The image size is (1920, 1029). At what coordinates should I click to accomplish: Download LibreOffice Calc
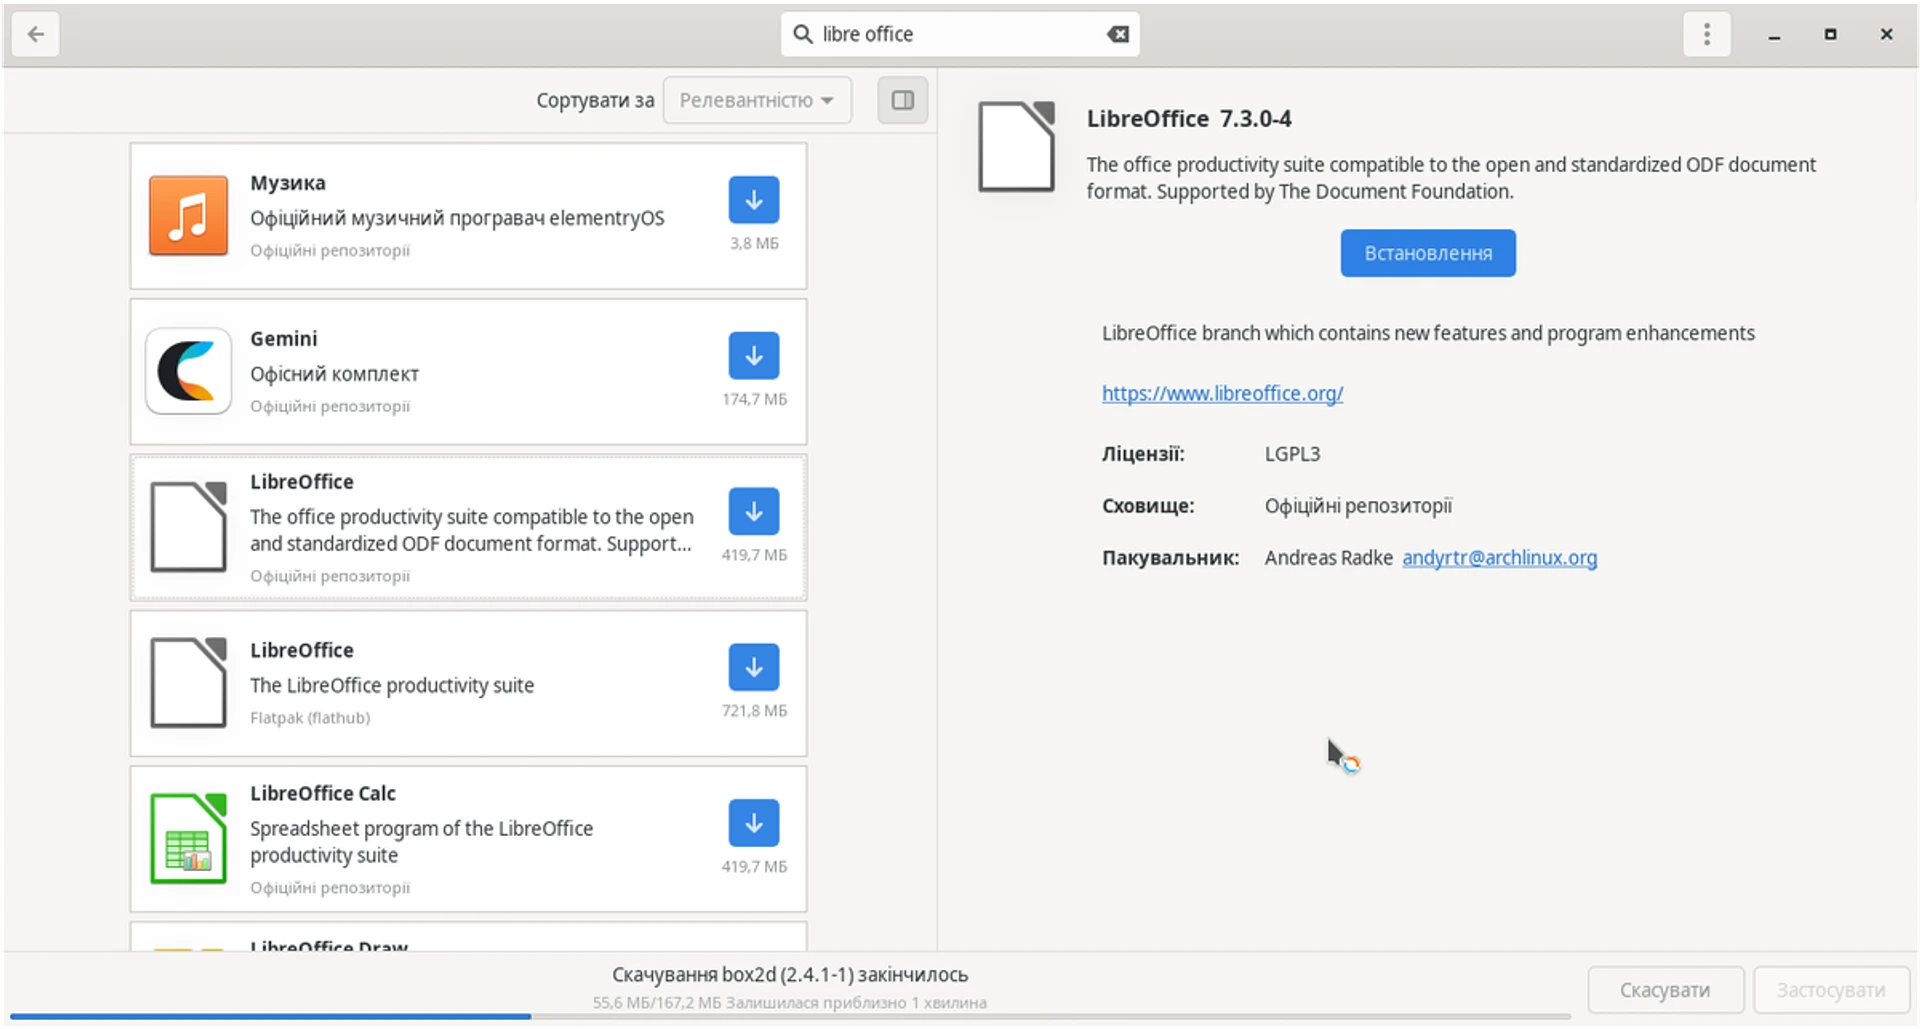(753, 824)
